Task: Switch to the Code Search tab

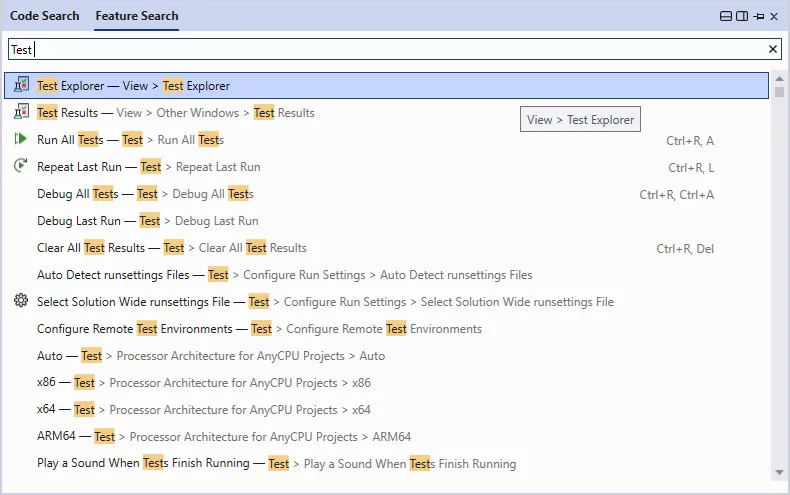Action: point(44,16)
